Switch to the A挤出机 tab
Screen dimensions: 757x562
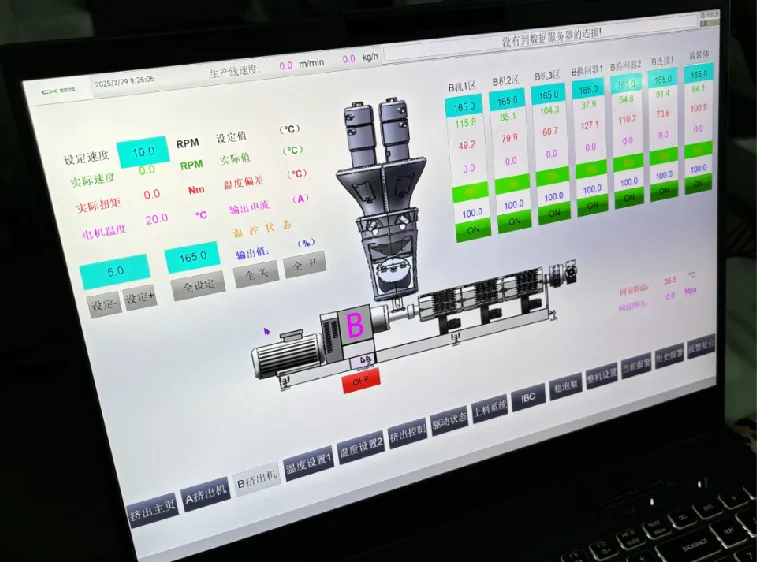(205, 497)
